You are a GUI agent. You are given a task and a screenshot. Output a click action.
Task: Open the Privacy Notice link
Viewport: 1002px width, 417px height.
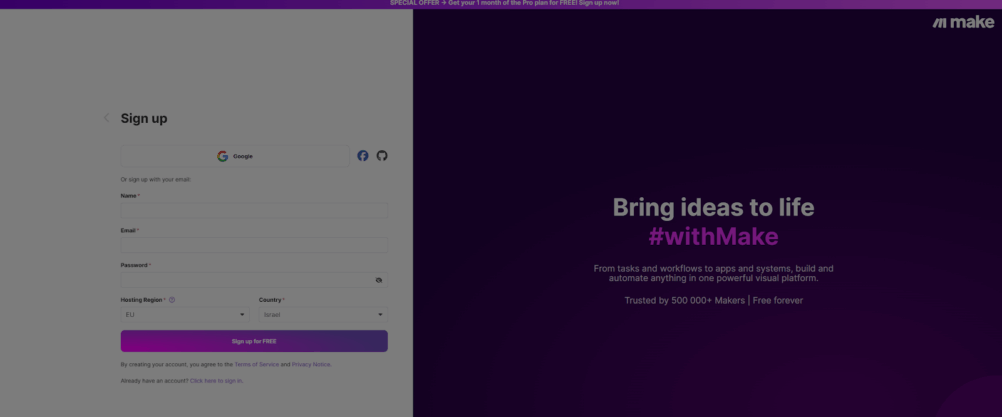[x=311, y=364]
